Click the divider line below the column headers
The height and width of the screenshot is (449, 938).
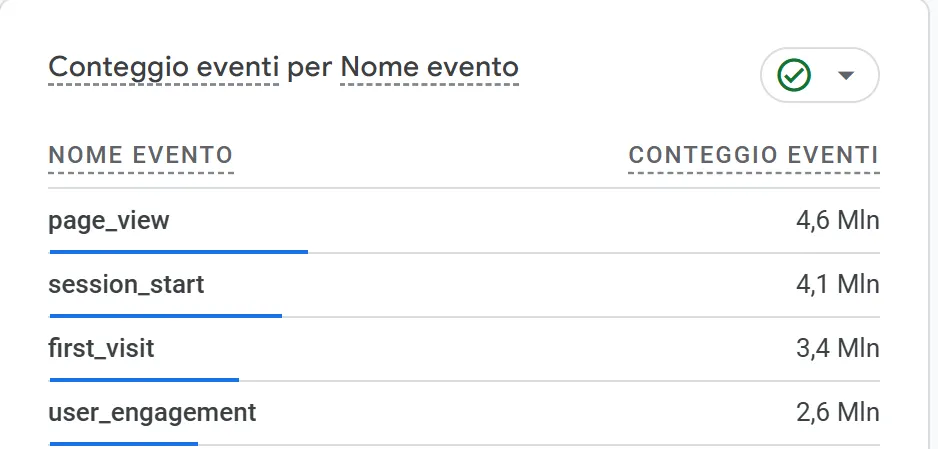coord(464,188)
